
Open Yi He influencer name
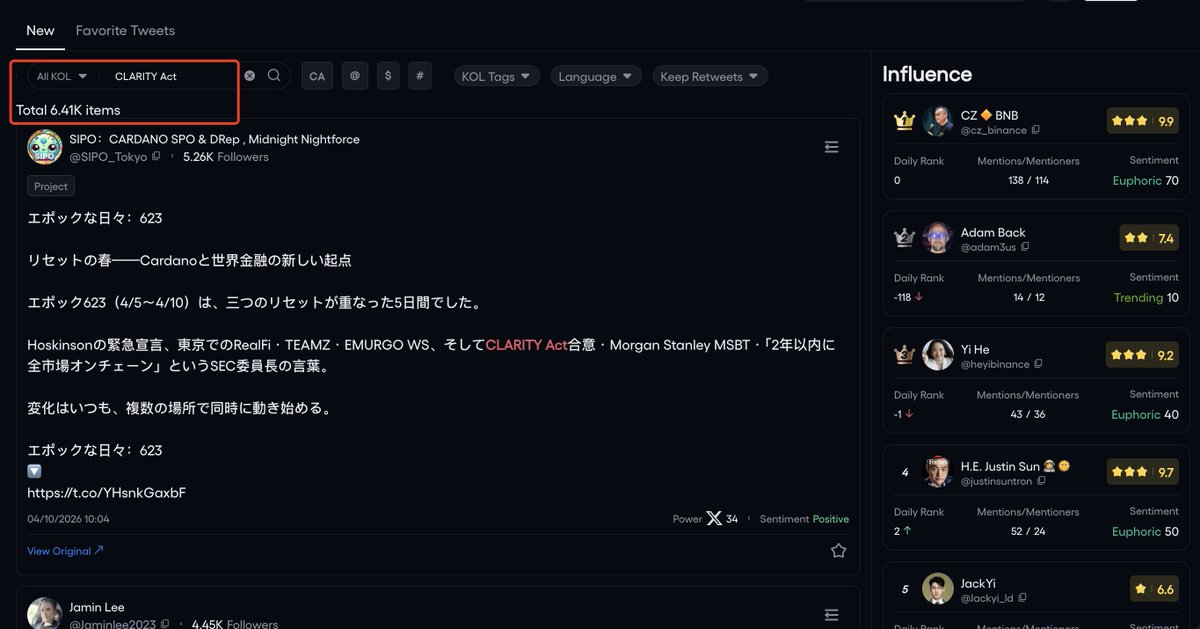point(975,349)
